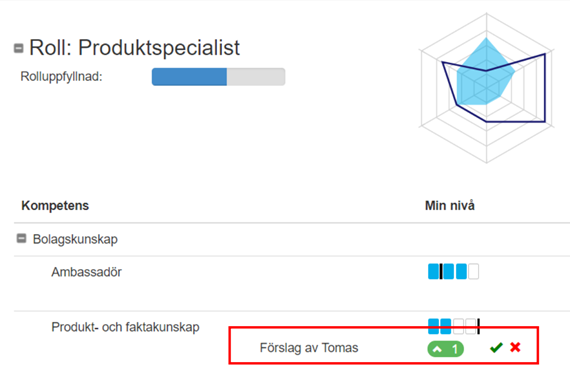Open the radar competence chart
Image resolution: width=570 pixels, height=374 pixels.
487,88
